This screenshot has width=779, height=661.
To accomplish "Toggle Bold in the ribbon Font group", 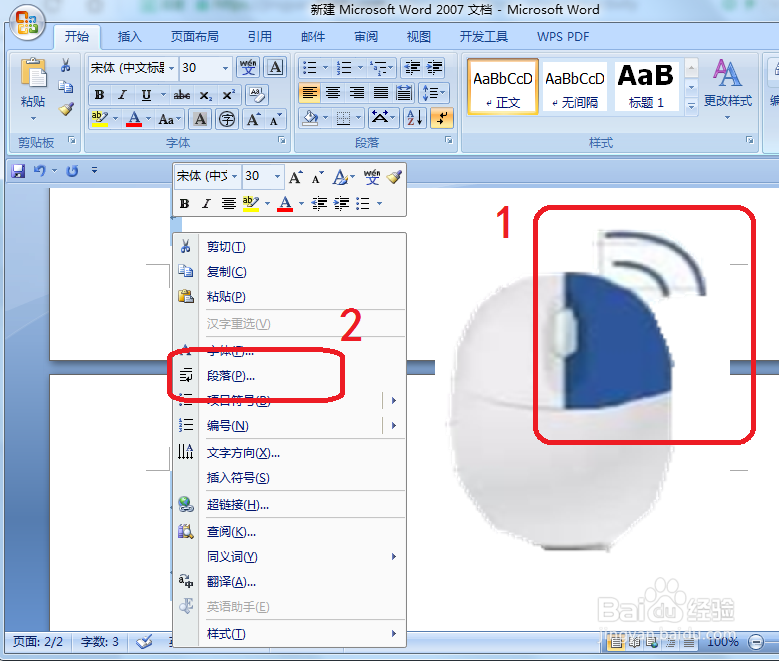I will click(99, 94).
